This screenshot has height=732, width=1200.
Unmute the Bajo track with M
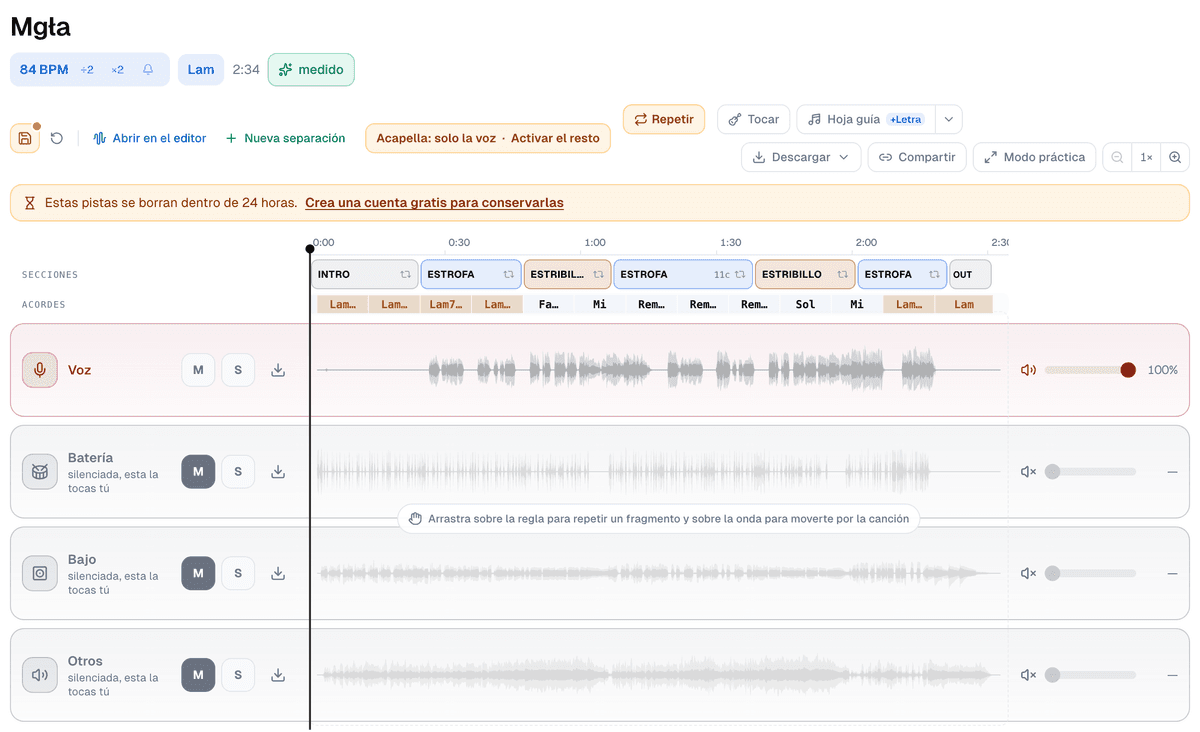pyautogui.click(x=198, y=573)
